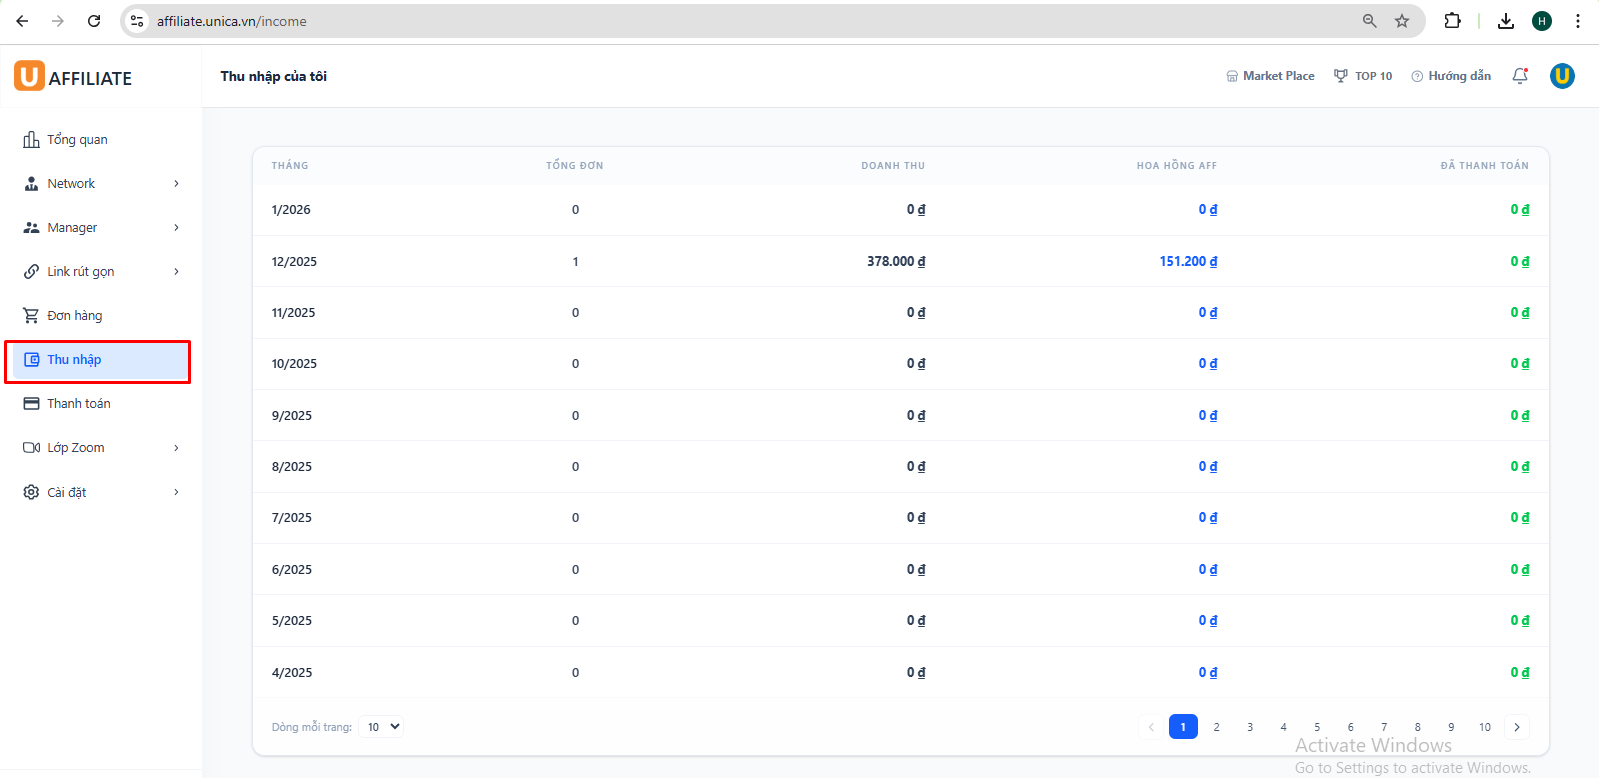This screenshot has height=778, width=1599.
Task: Open the user profile avatar menu
Action: tap(1562, 76)
